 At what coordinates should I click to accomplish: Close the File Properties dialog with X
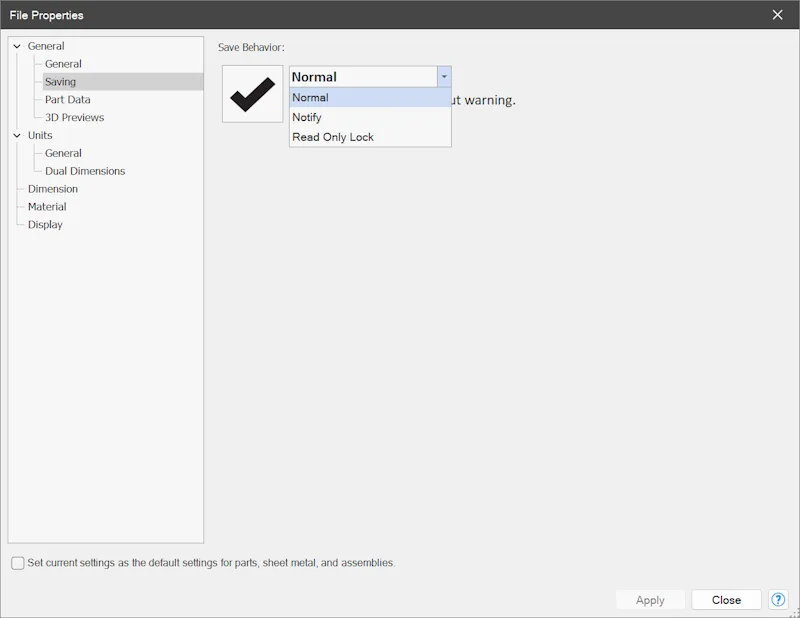(778, 15)
